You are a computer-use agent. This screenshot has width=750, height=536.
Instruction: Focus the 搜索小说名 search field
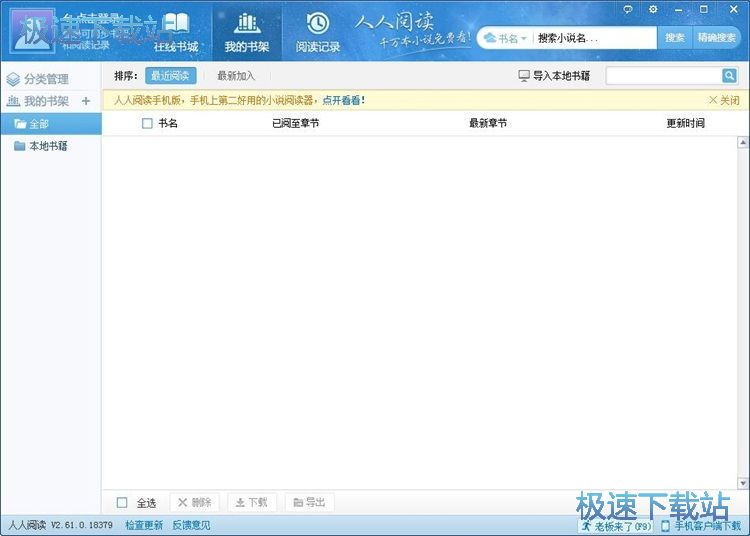[594, 38]
